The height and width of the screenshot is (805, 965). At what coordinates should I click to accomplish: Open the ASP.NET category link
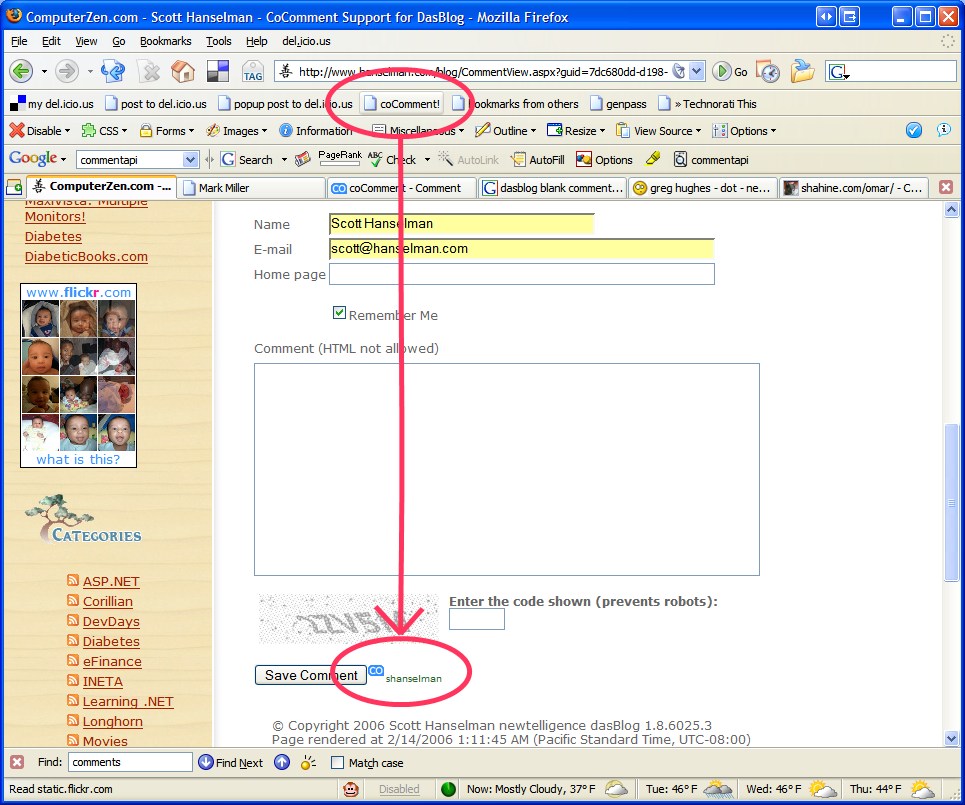click(x=111, y=581)
